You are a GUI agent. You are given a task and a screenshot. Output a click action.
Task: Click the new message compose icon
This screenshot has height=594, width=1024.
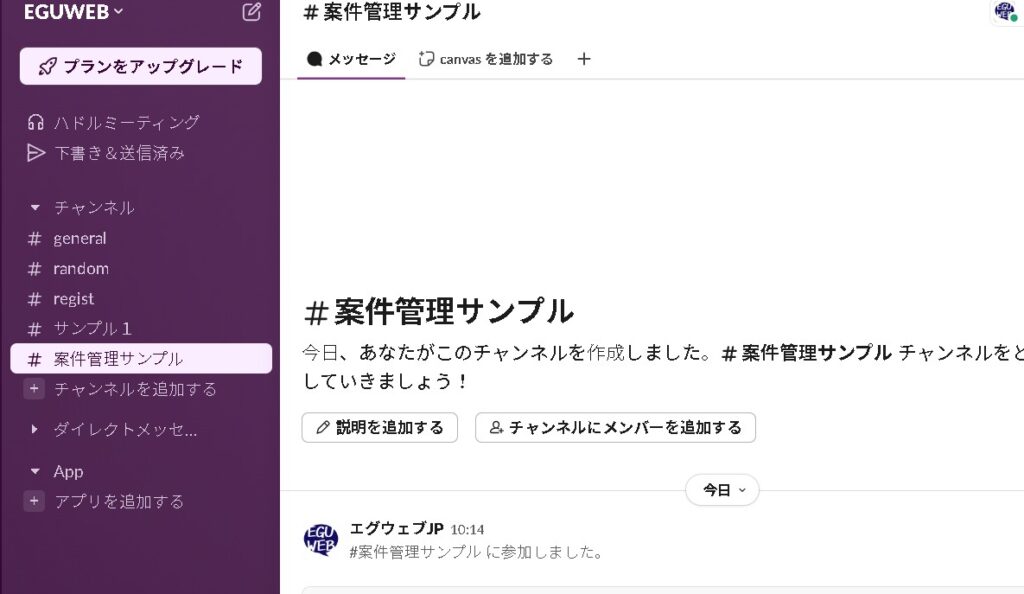[251, 12]
